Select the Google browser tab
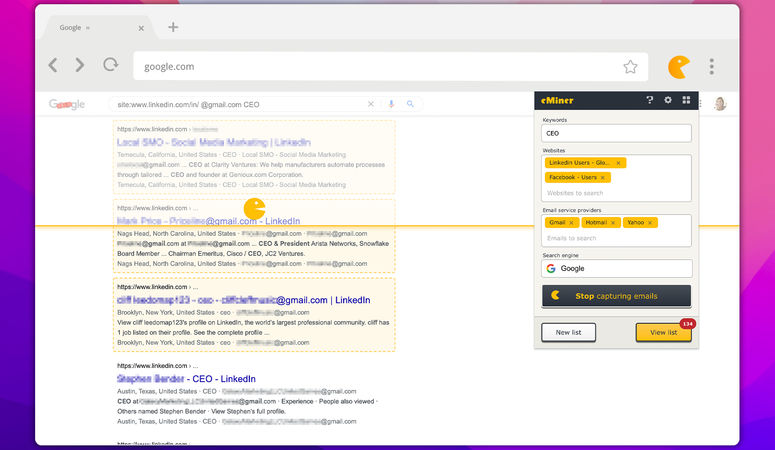 [x=99, y=28]
